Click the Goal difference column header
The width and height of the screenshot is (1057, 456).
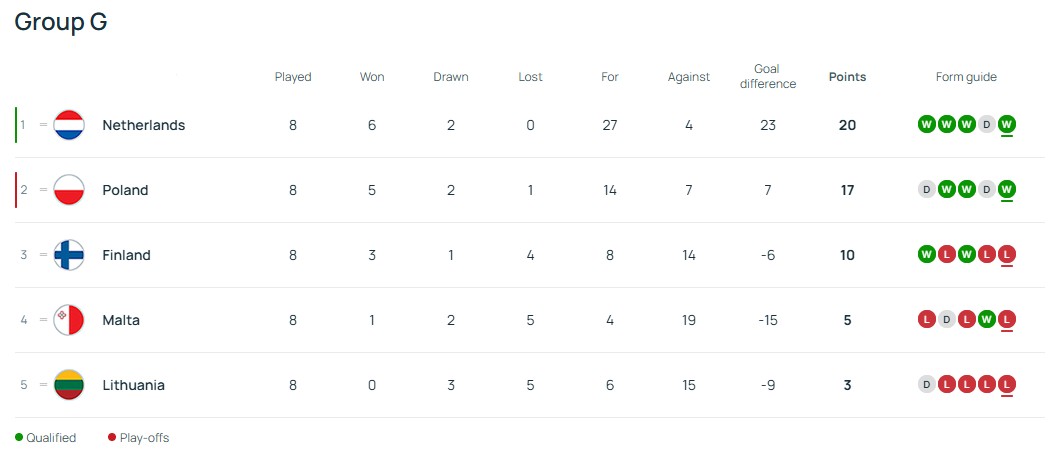click(x=767, y=77)
